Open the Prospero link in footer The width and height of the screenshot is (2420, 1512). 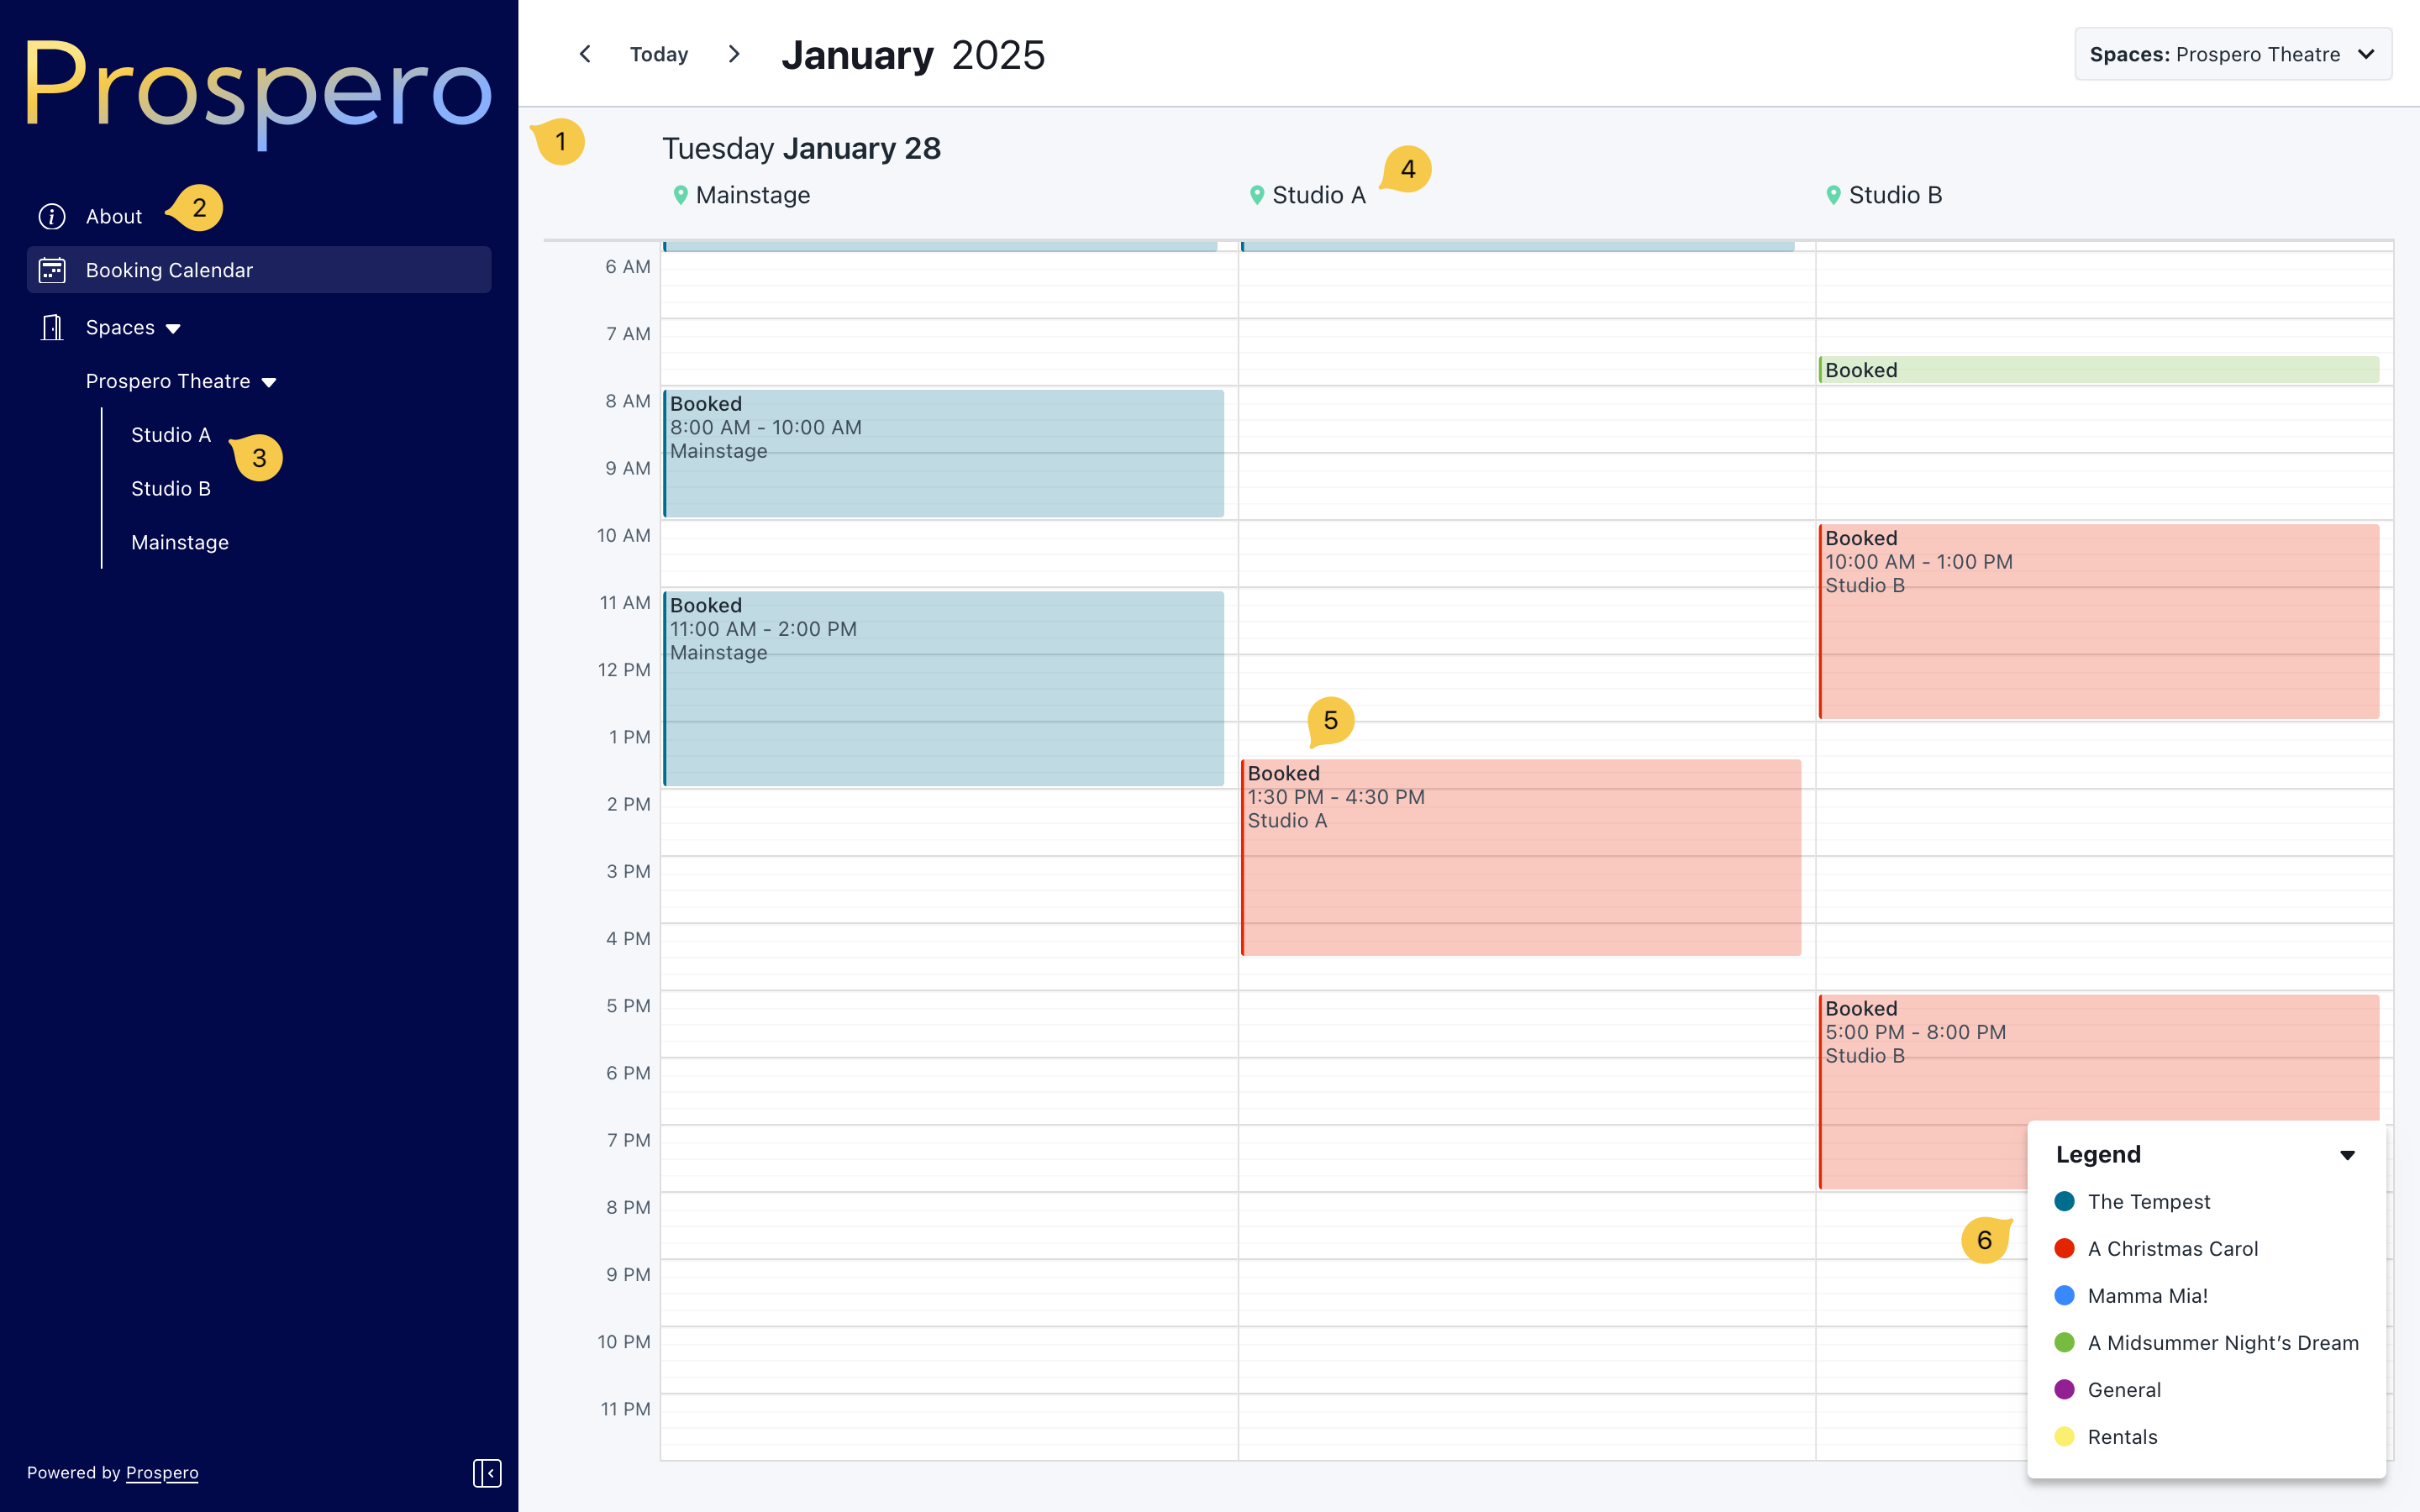click(162, 1472)
